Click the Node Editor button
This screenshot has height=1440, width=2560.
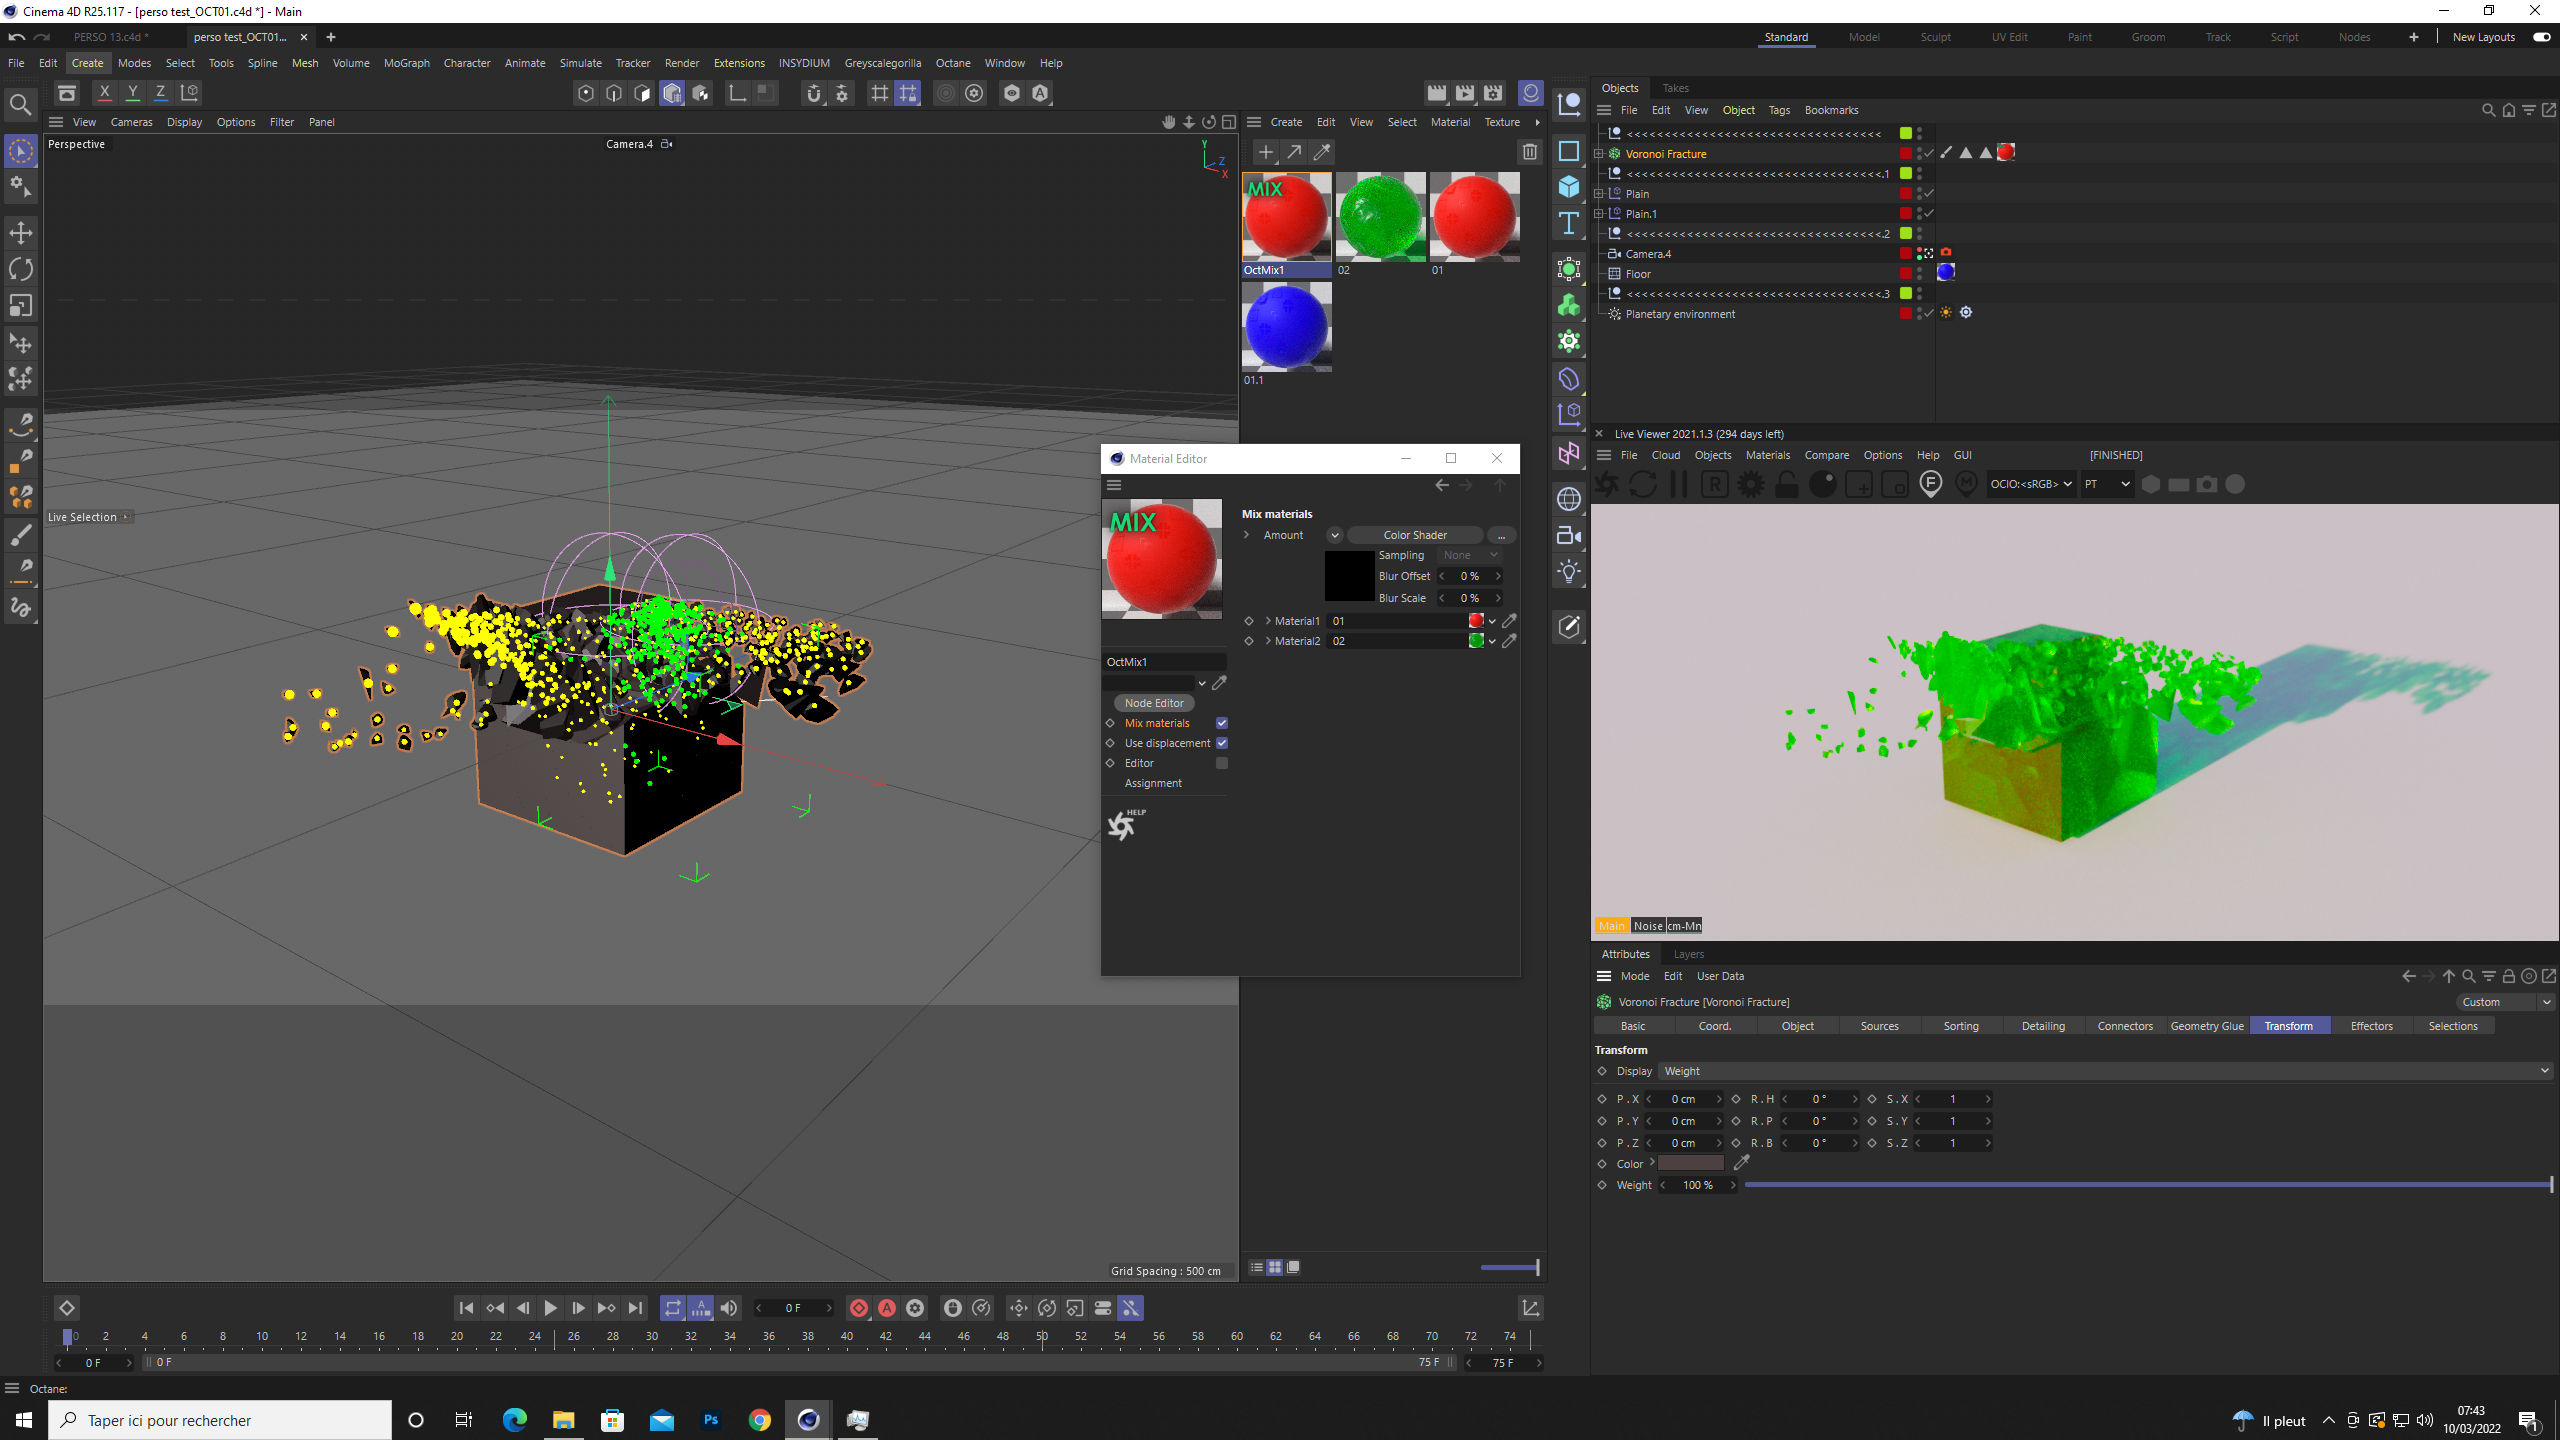(x=1154, y=703)
